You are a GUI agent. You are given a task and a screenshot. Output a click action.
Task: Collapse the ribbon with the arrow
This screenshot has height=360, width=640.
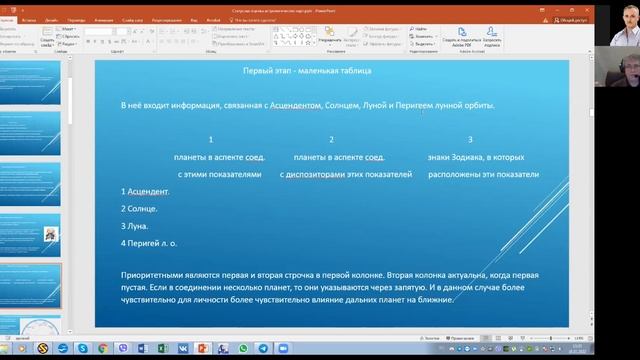click(x=589, y=51)
